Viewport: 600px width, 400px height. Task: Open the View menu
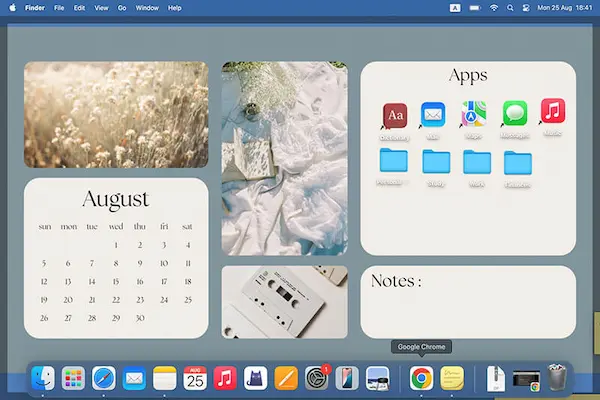101,8
